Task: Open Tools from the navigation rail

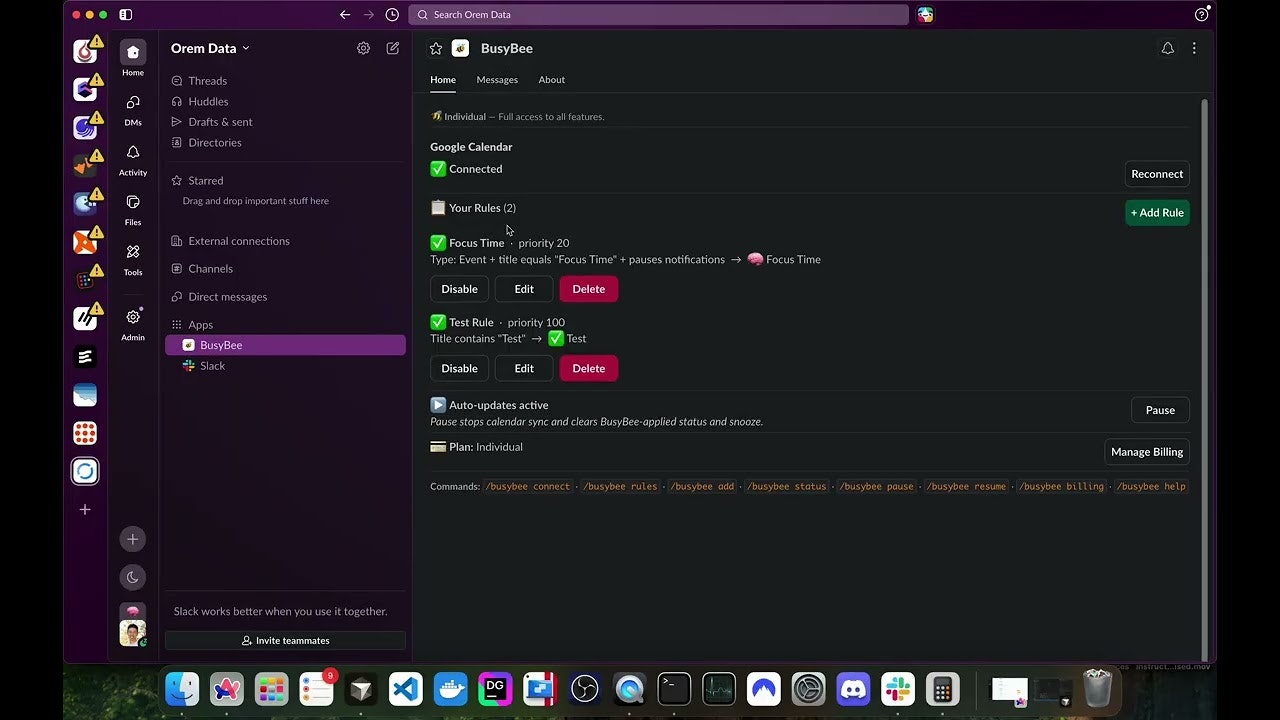Action: pyautogui.click(x=133, y=259)
